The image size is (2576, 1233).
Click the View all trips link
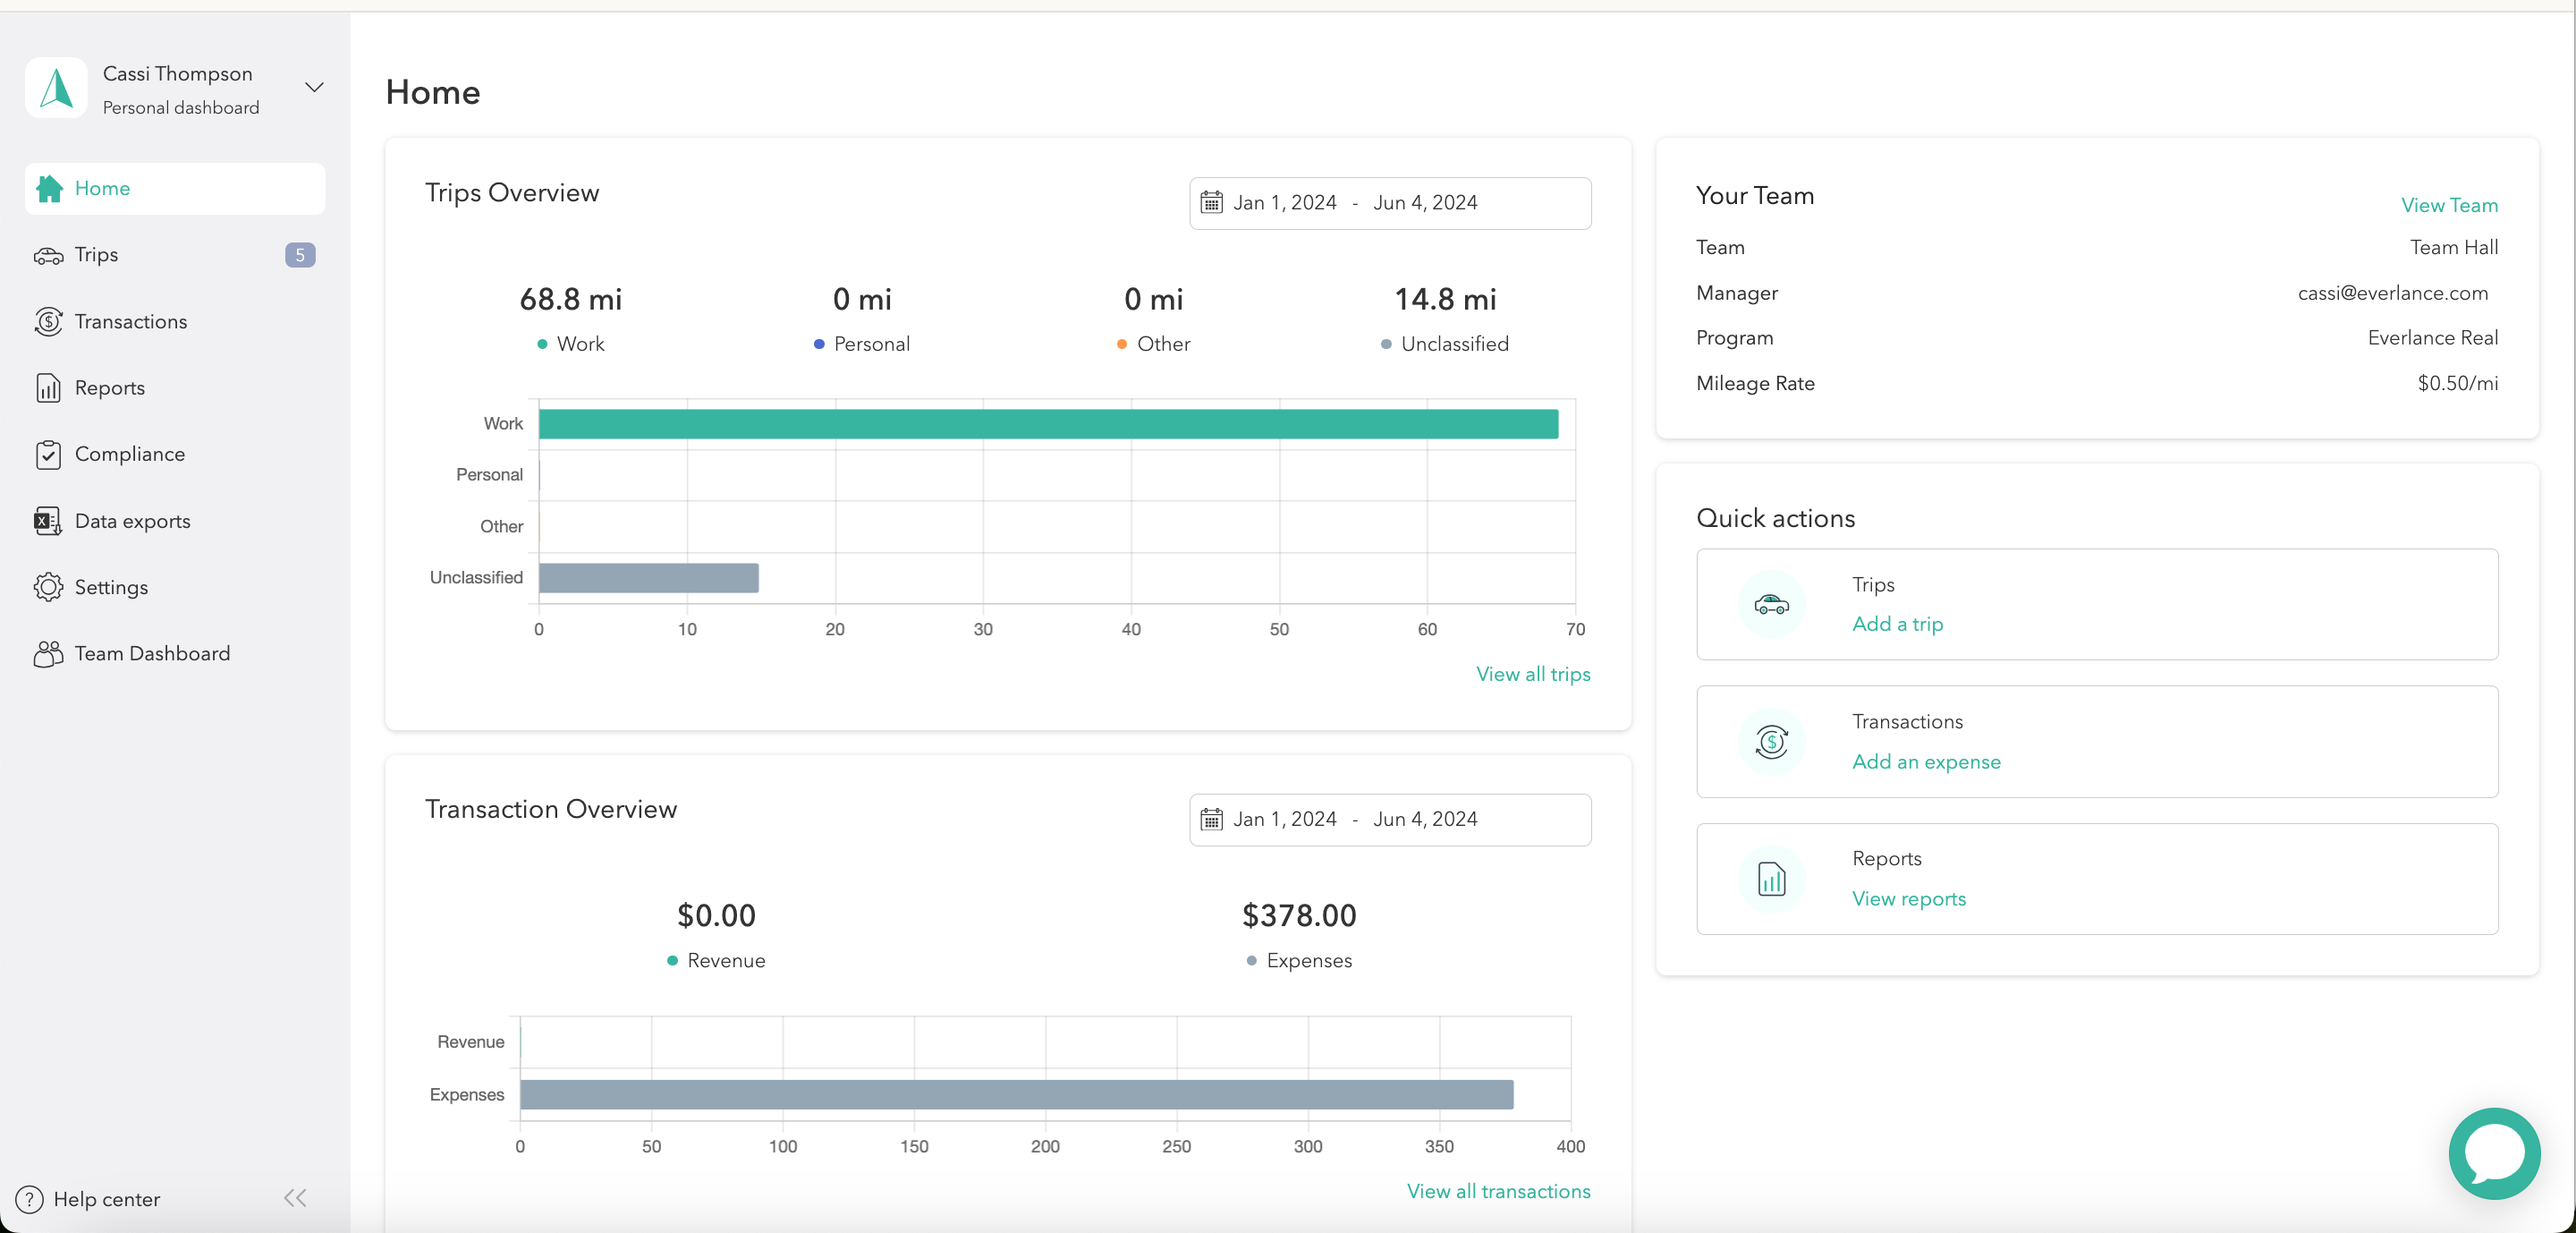click(1532, 674)
